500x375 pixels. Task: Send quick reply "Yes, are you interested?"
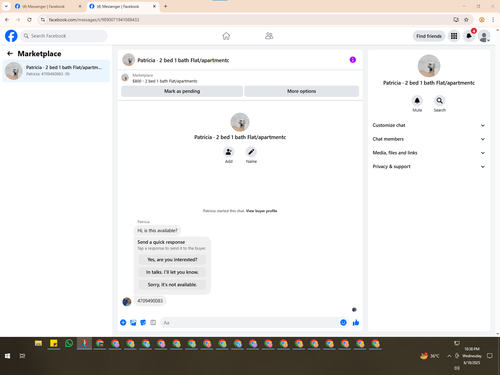pyautogui.click(x=172, y=259)
